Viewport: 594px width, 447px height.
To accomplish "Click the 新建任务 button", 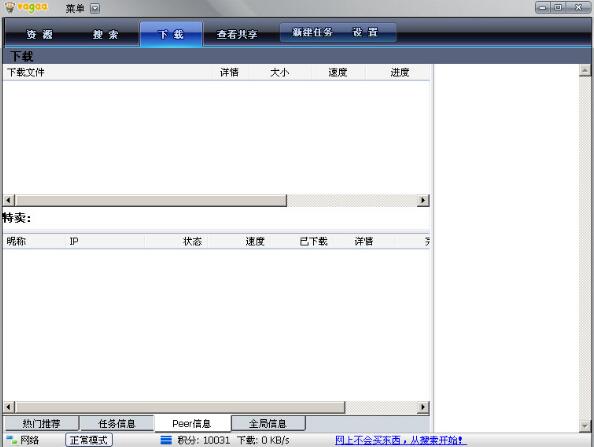I will pyautogui.click(x=312, y=33).
